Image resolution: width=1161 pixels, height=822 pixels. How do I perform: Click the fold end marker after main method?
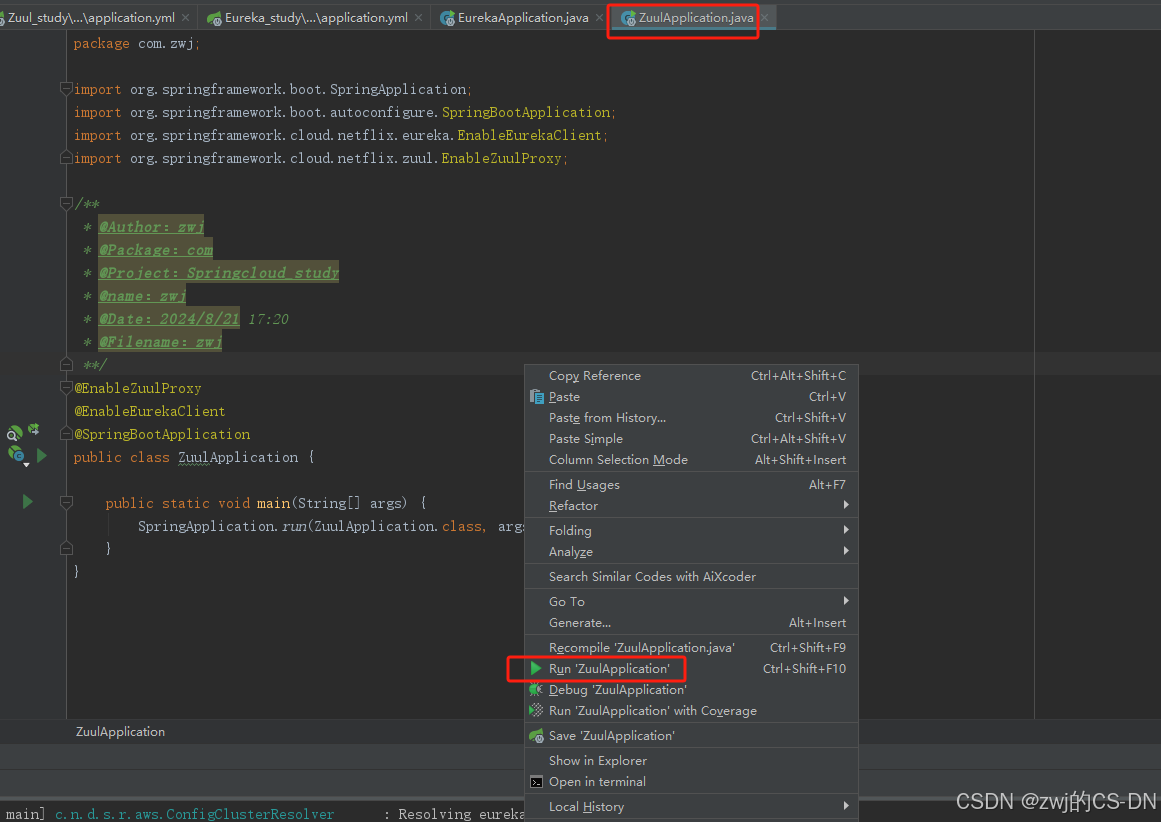[x=66, y=549]
